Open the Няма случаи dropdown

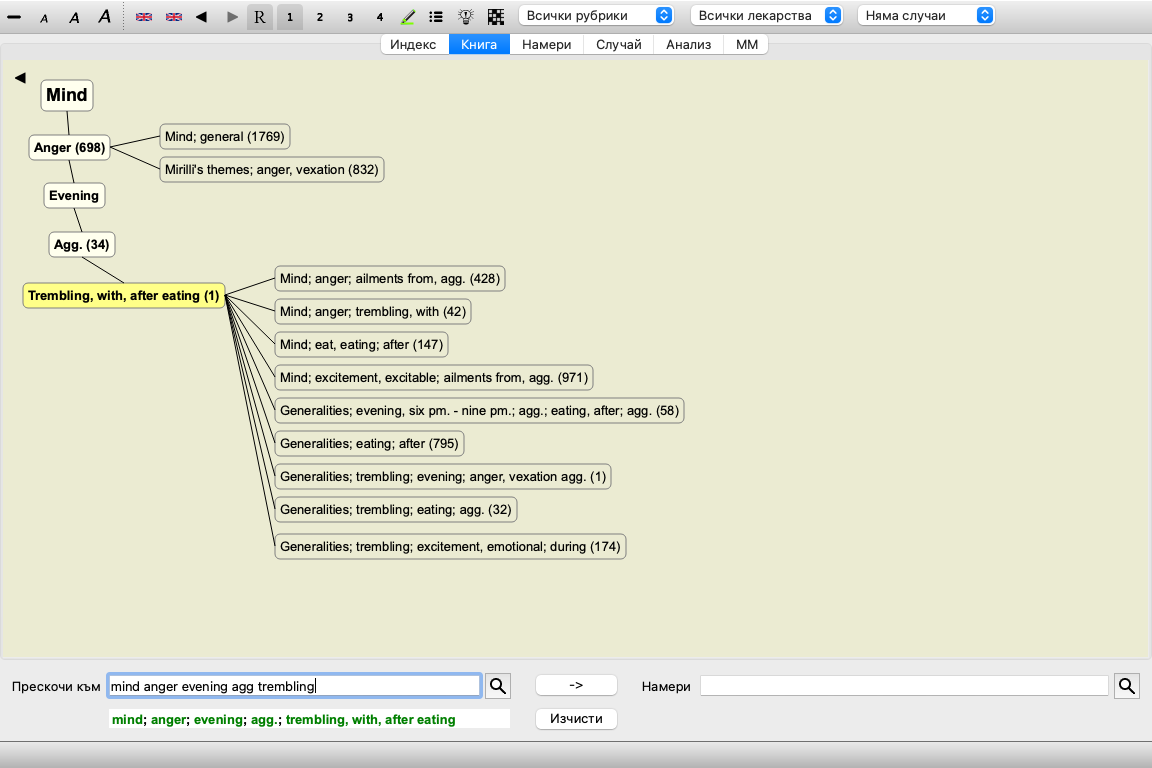pos(926,15)
